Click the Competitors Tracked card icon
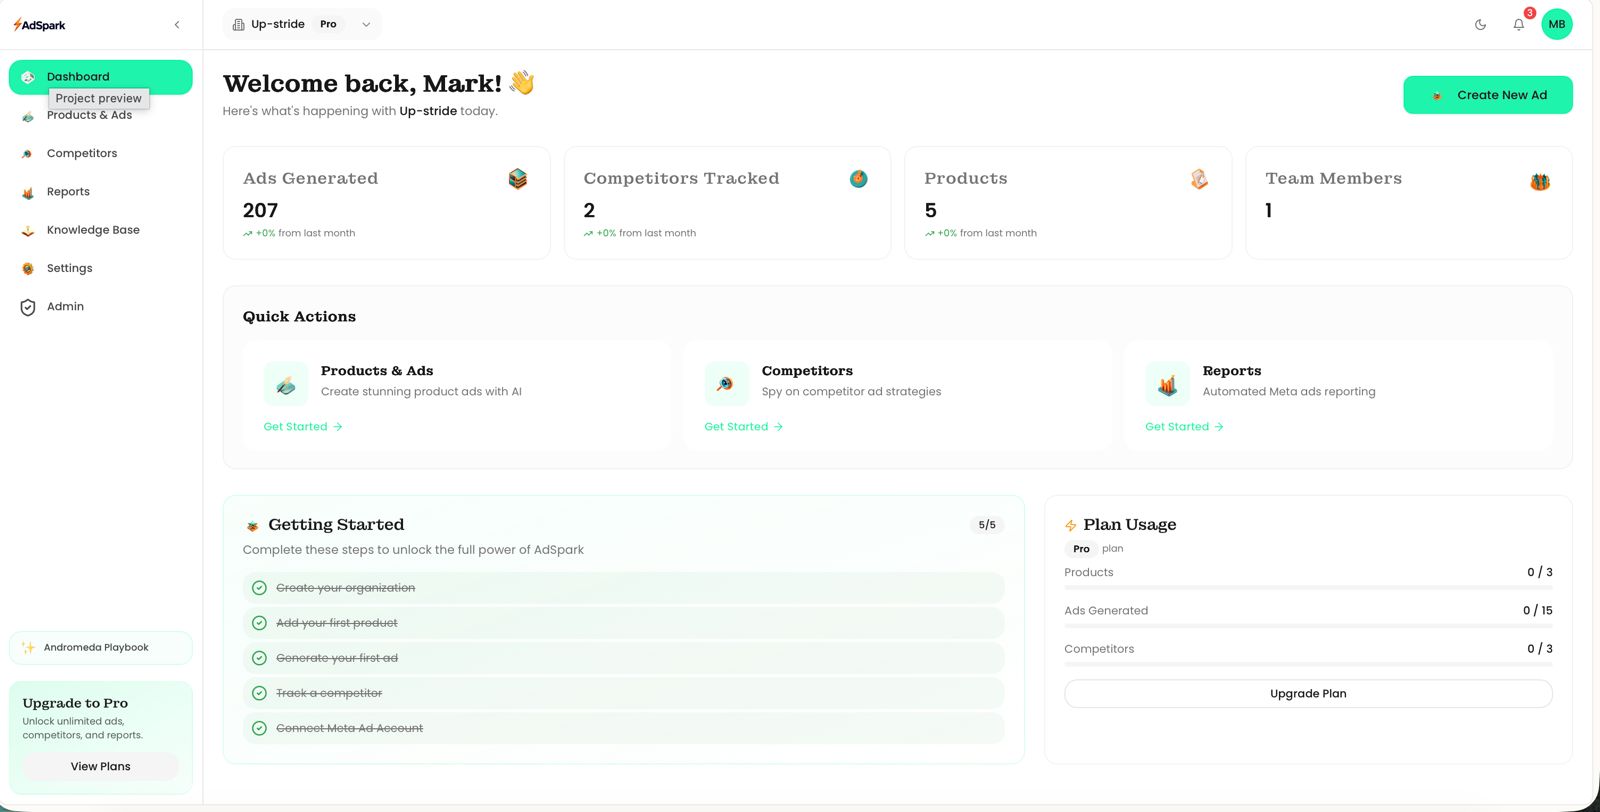 [859, 179]
